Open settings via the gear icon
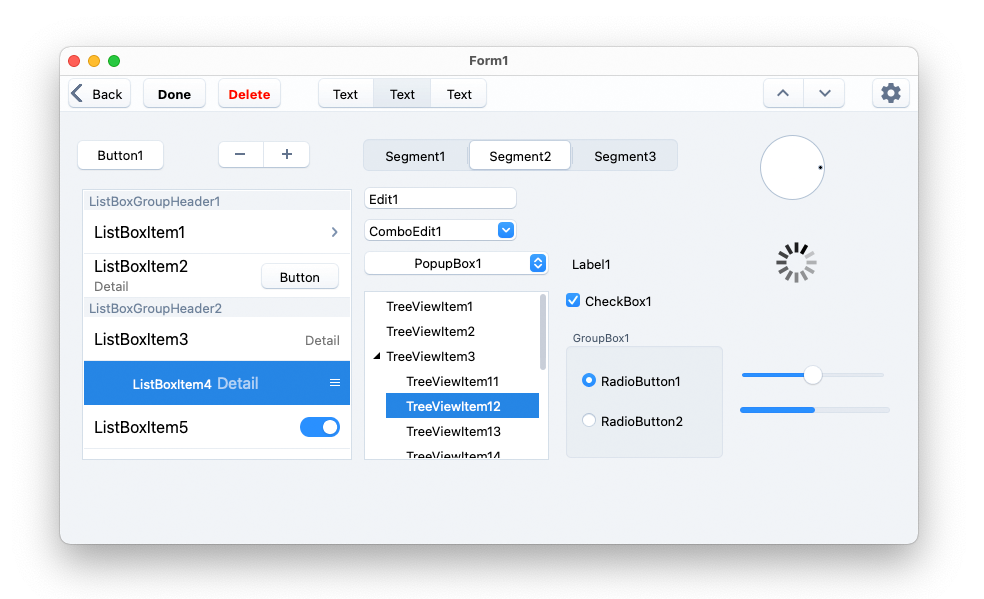This screenshot has width=984, height=599. click(x=890, y=93)
